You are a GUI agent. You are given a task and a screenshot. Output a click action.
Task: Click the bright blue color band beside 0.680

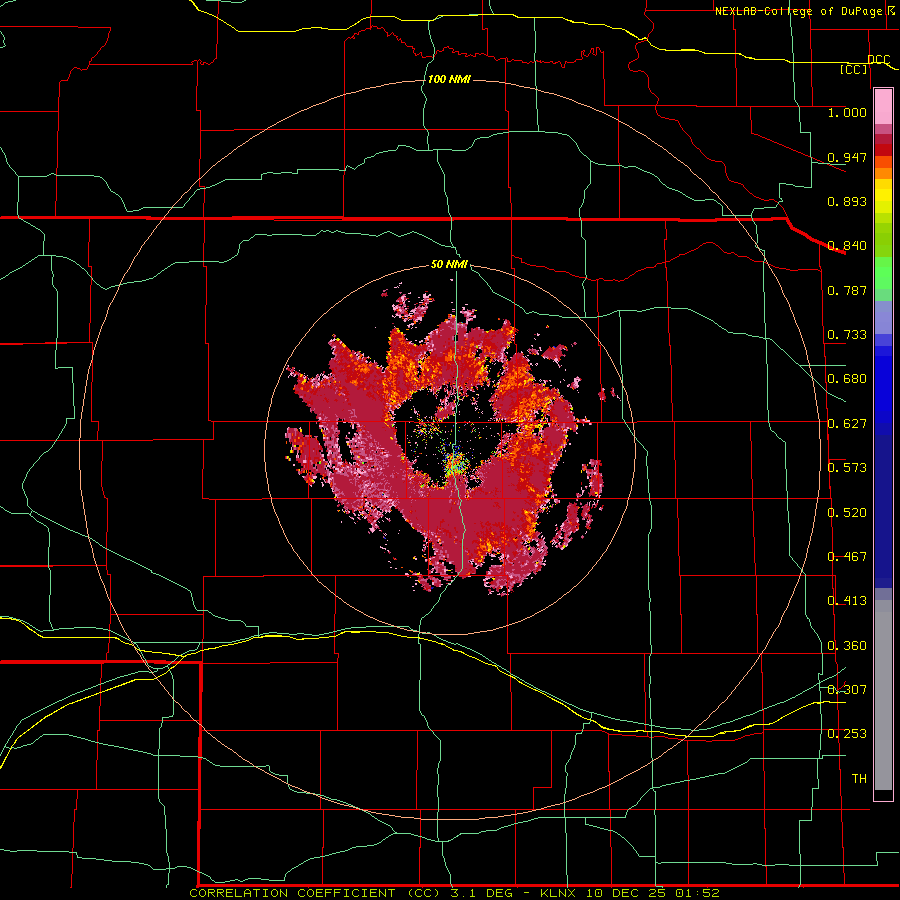click(x=883, y=382)
